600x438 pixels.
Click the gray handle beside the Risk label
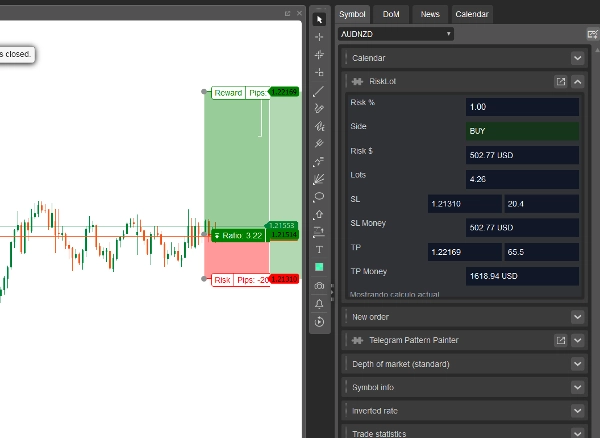click(x=204, y=279)
